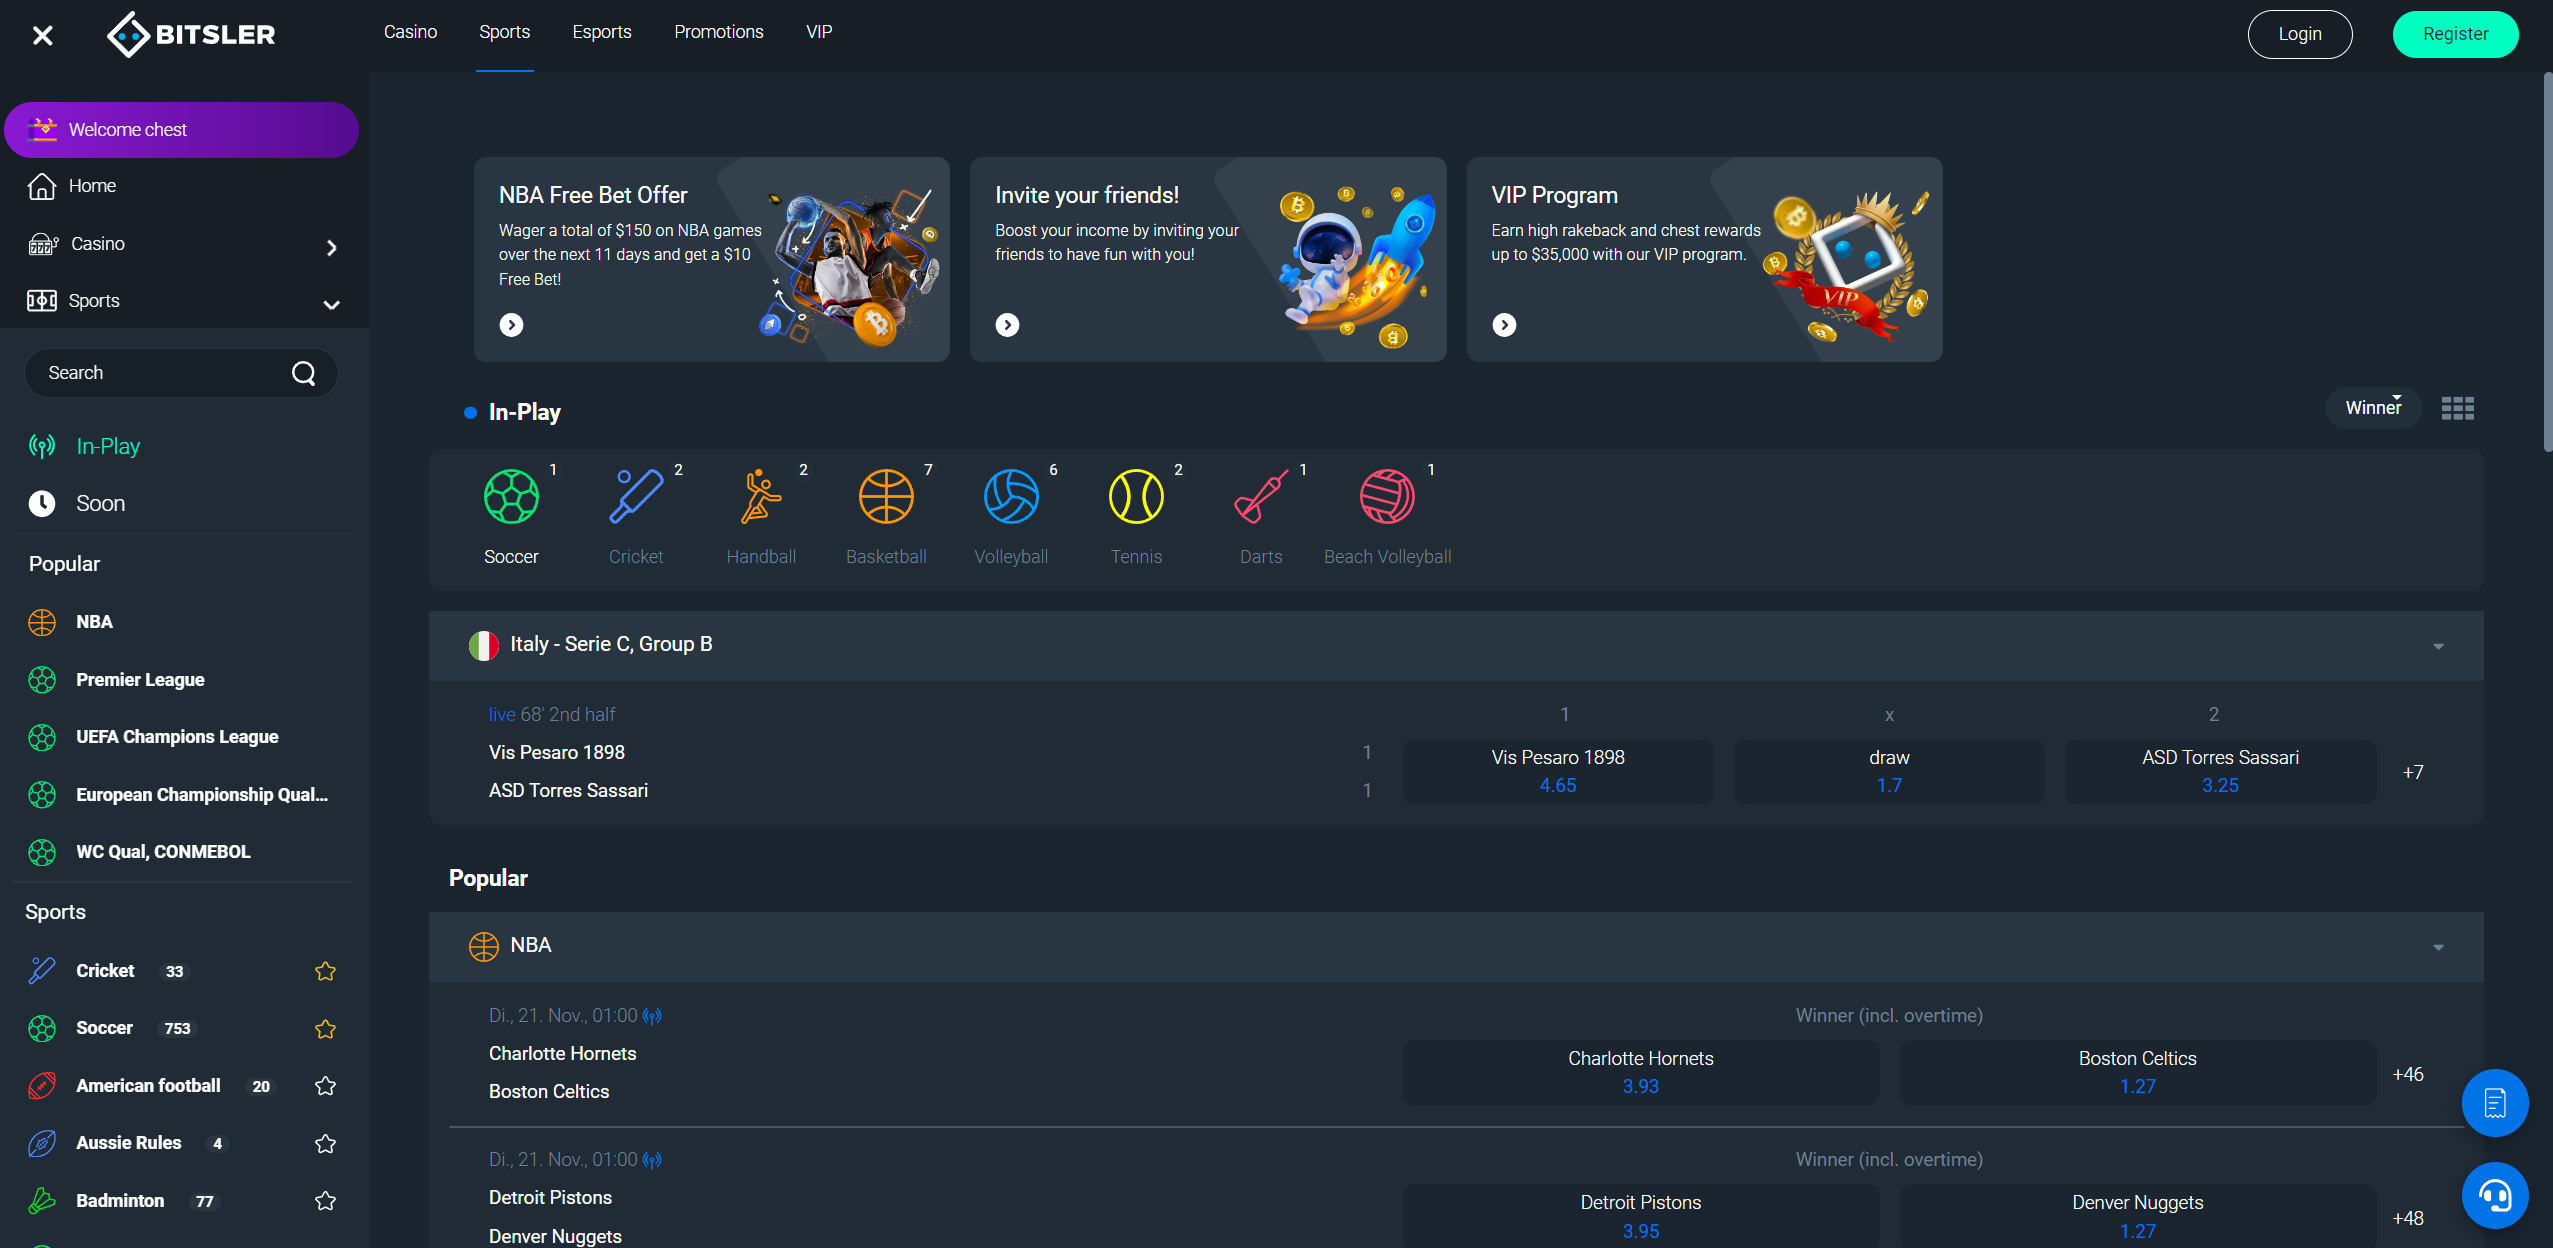This screenshot has width=2553, height=1248.
Task: Open the betslip floating button
Action: tap(2494, 1103)
